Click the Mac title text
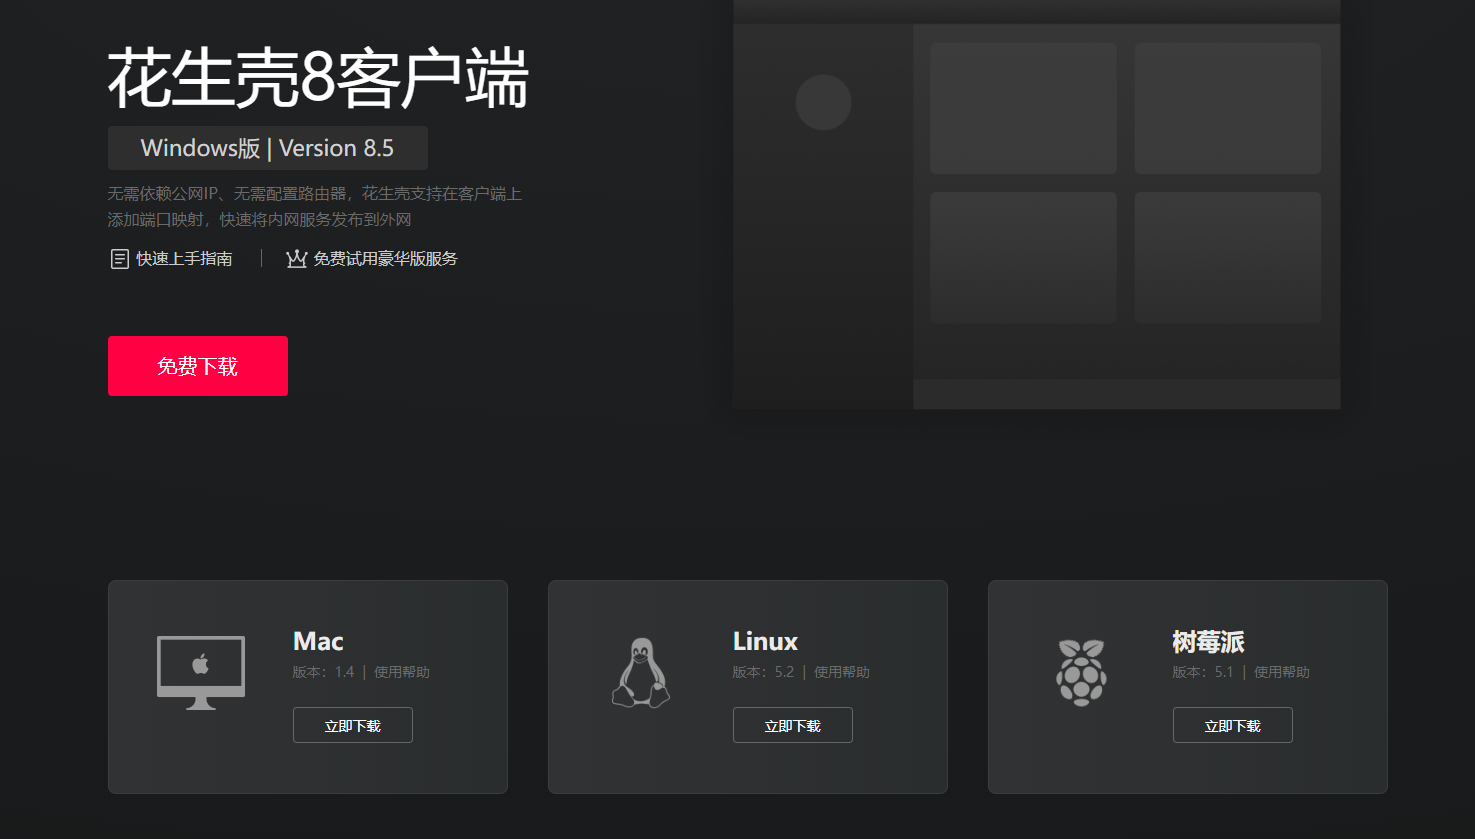This screenshot has width=1475, height=839. tap(318, 641)
